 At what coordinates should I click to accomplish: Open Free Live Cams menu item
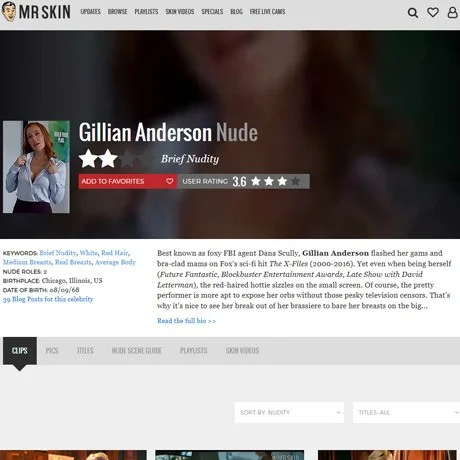267,12
